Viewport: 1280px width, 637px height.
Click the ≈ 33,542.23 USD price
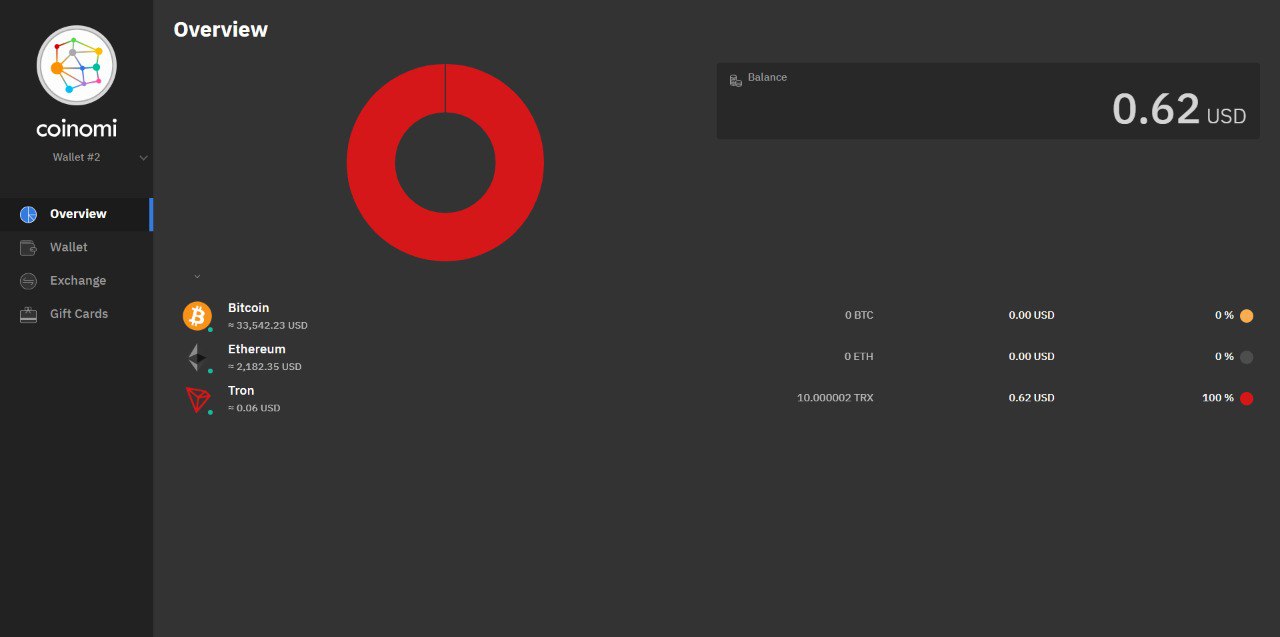268,326
